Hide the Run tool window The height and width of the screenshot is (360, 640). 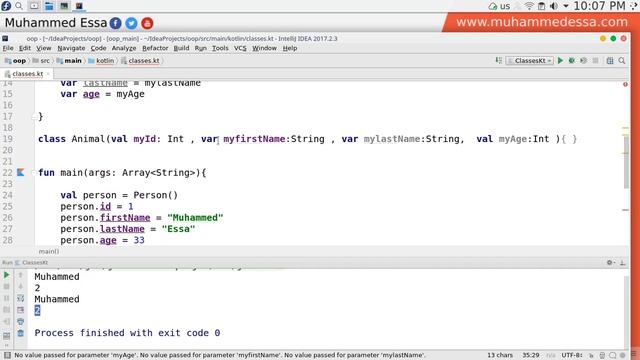point(622,262)
